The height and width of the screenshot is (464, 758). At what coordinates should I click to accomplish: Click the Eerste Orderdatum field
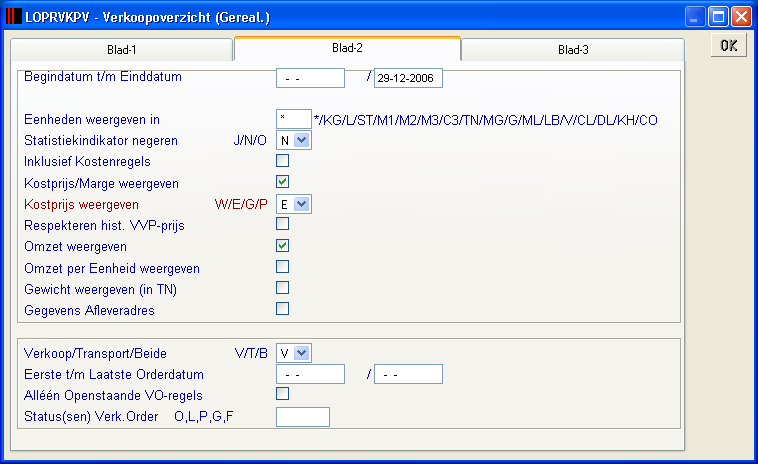[310, 374]
